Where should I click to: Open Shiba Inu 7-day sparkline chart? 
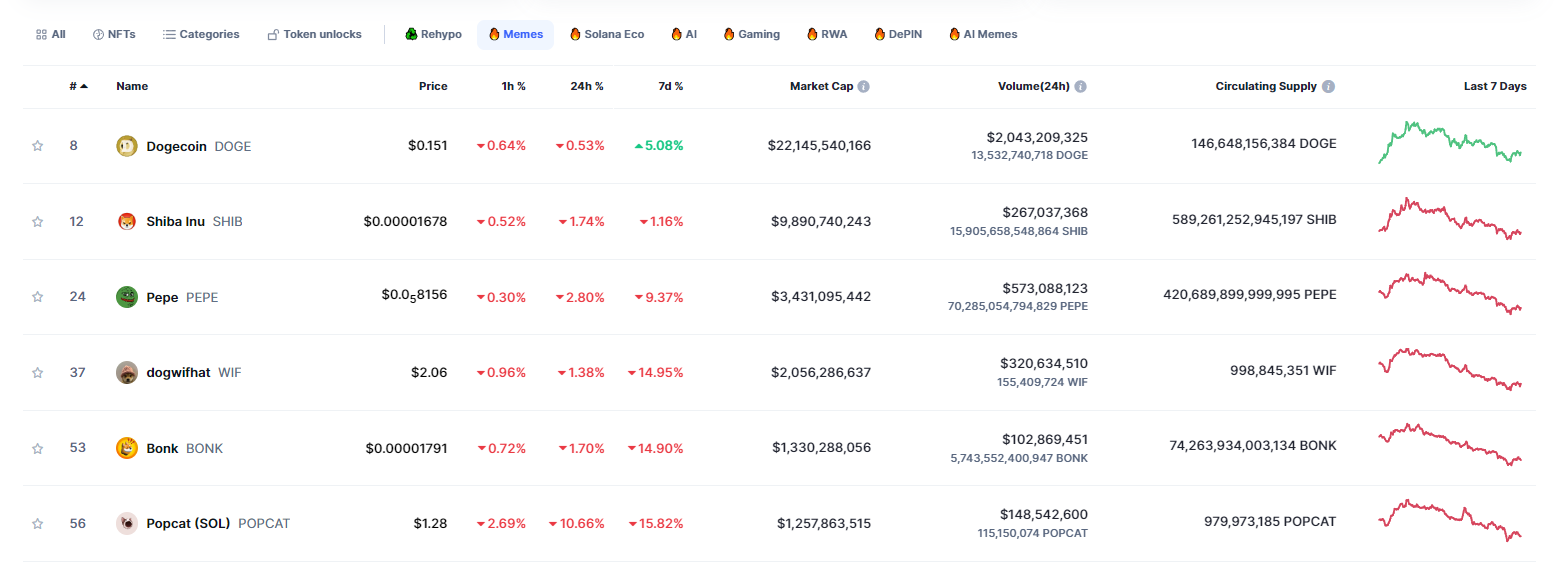click(1450, 219)
